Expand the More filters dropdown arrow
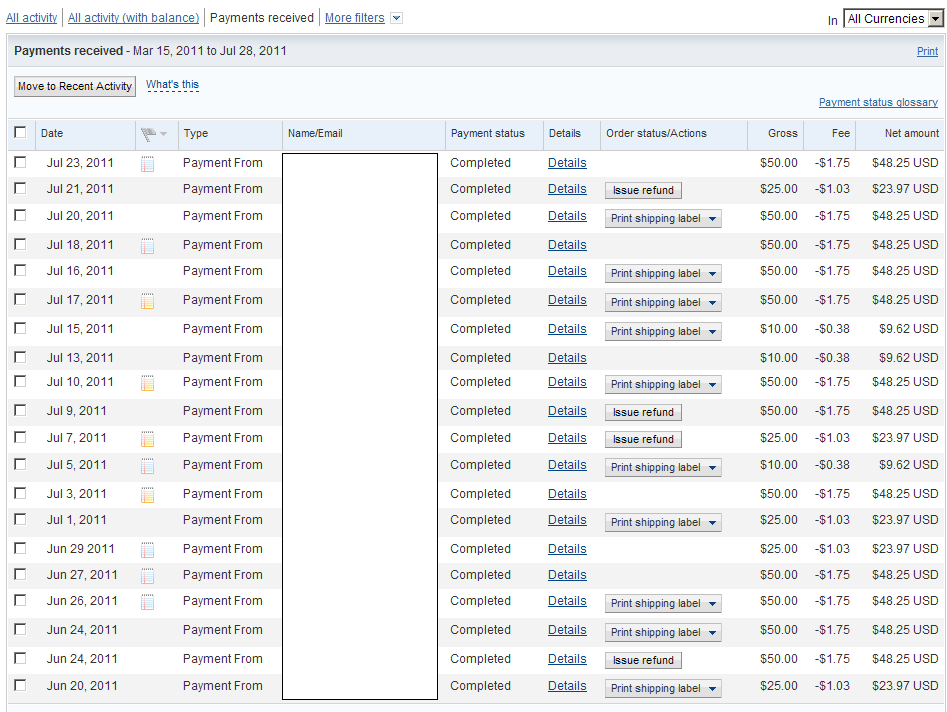 point(396,18)
